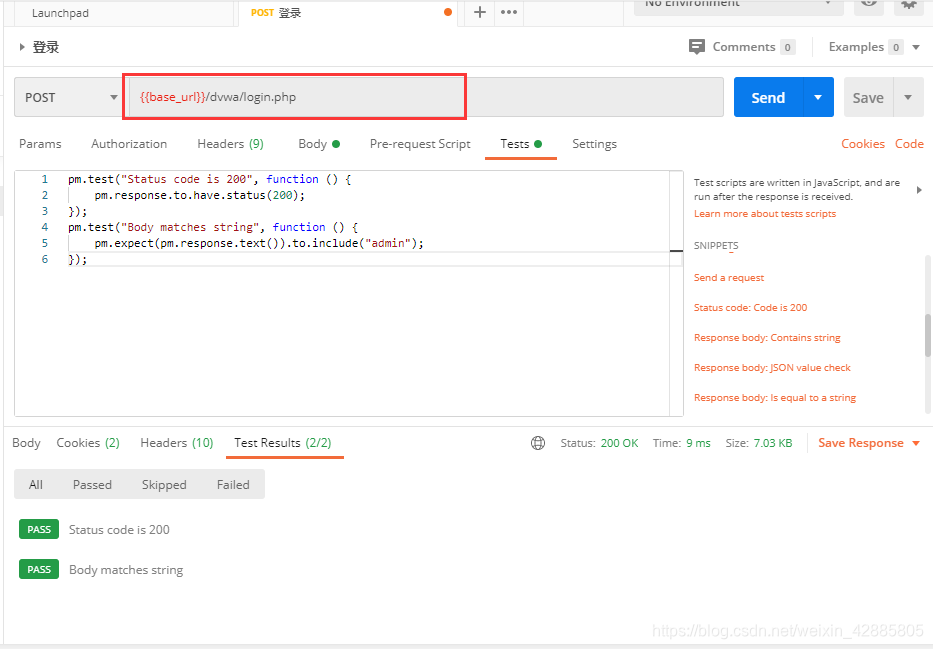This screenshot has width=933, height=649.
Task: Filter test results by Skipped
Action: (164, 485)
